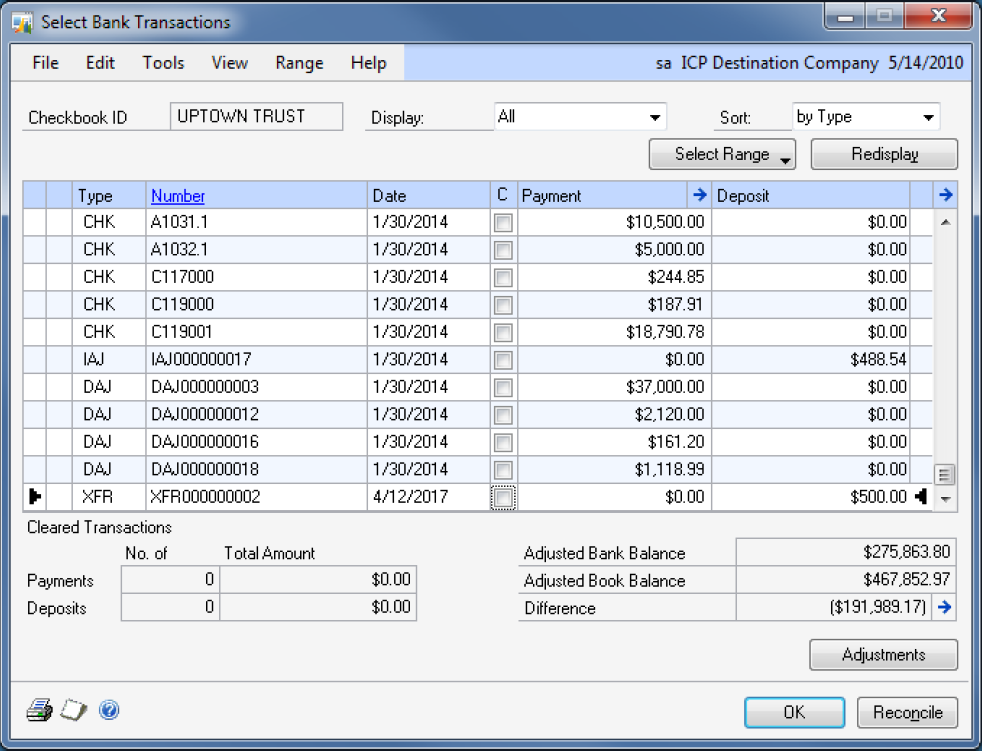Click the application icon in the title bar

[x=22, y=22]
